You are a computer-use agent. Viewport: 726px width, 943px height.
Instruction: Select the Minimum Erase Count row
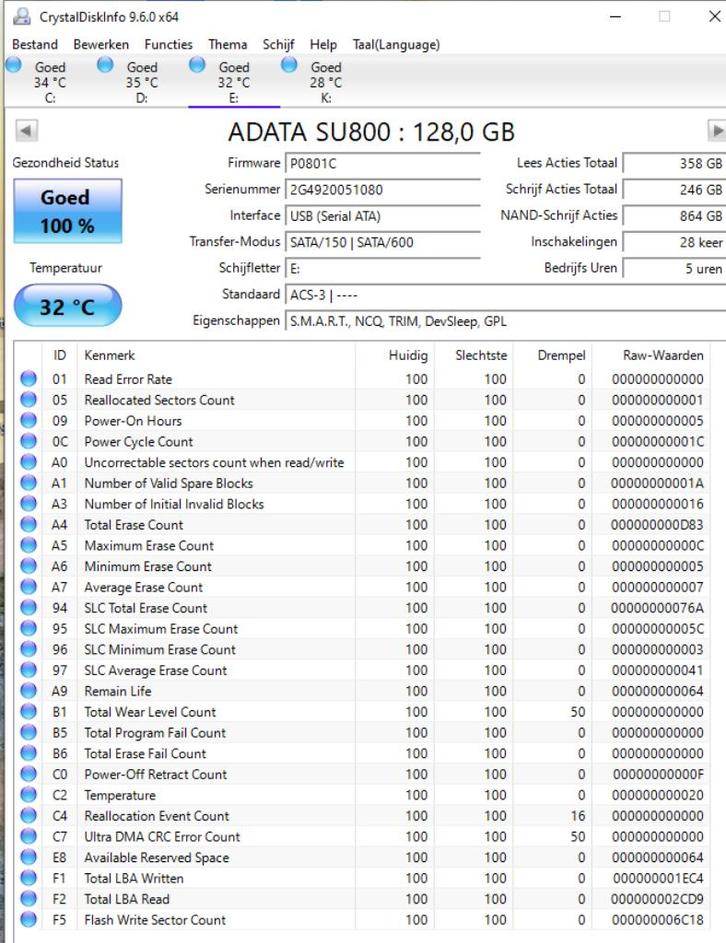[362, 566]
